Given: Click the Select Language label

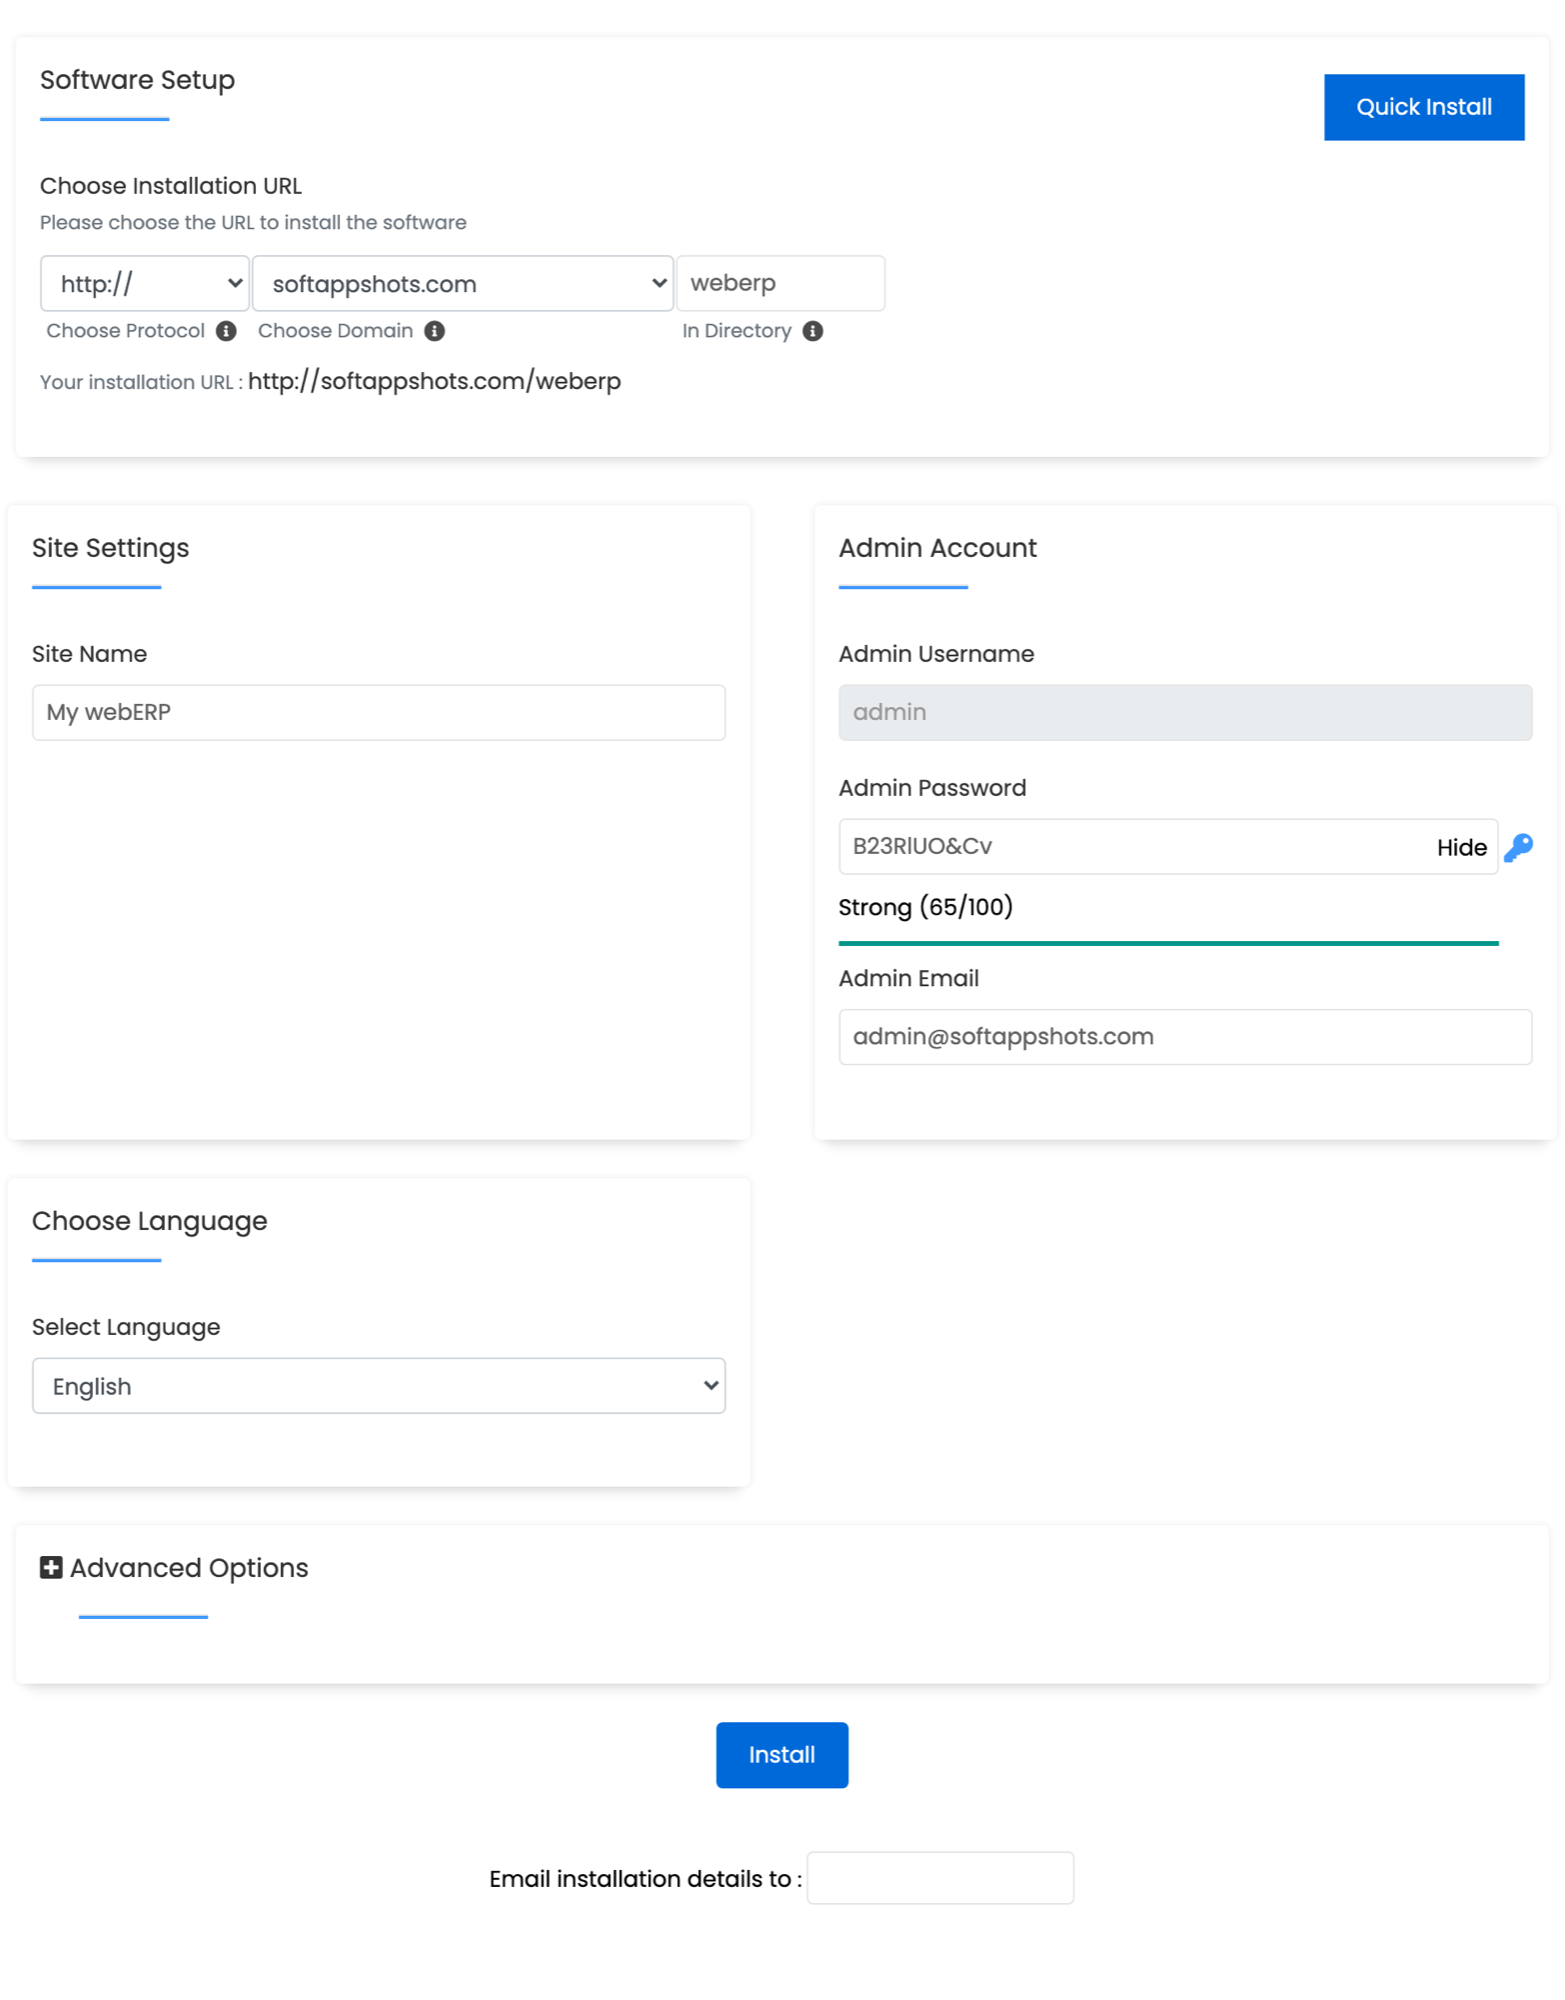Looking at the screenshot, I should [x=126, y=1327].
